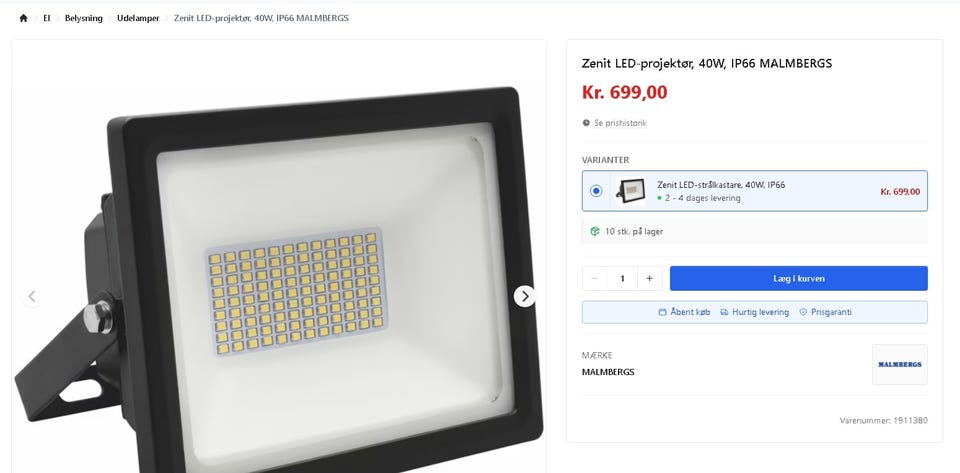The height and width of the screenshot is (473, 960).
Task: Navigate to Udelamper breadcrumb link
Action: [136, 18]
